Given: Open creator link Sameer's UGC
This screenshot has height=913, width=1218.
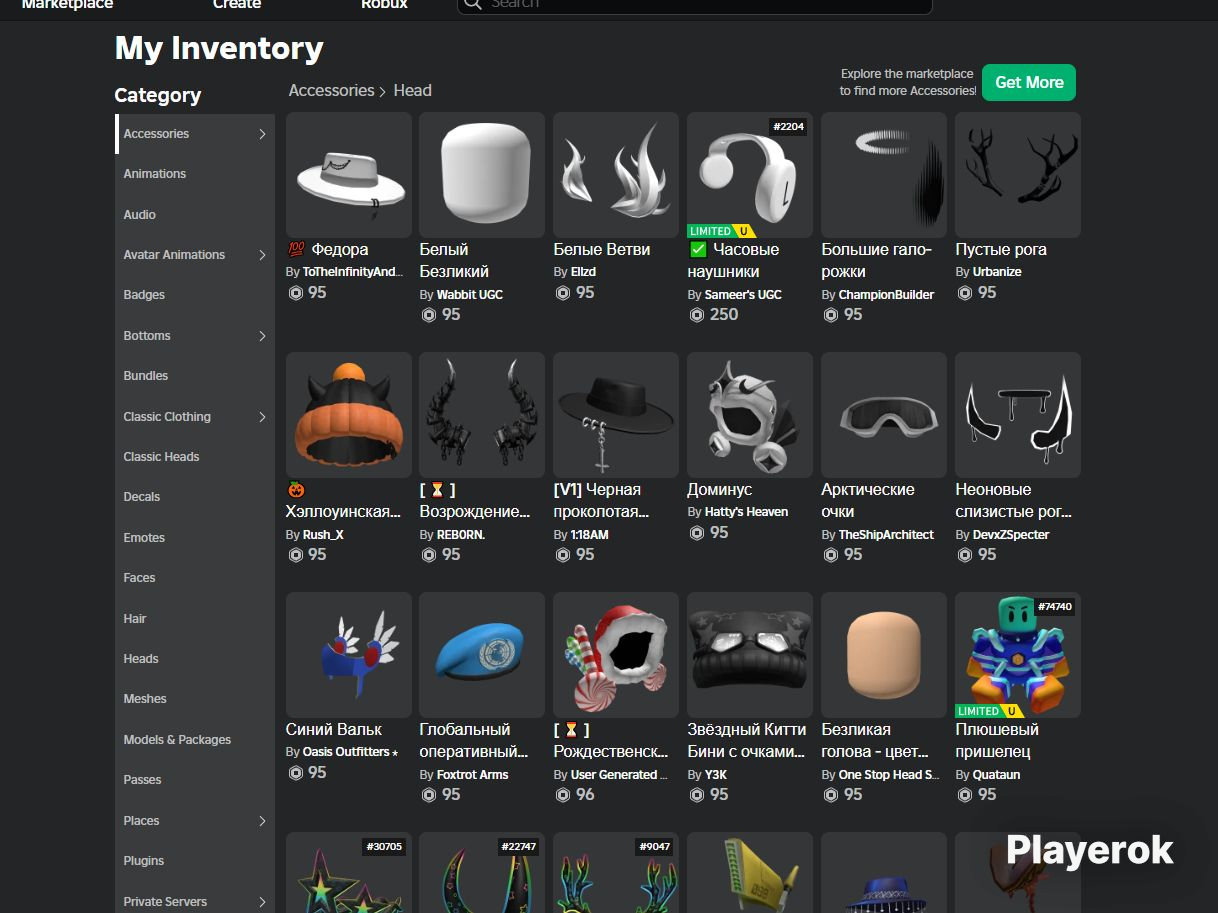Looking at the screenshot, I should 743,295.
